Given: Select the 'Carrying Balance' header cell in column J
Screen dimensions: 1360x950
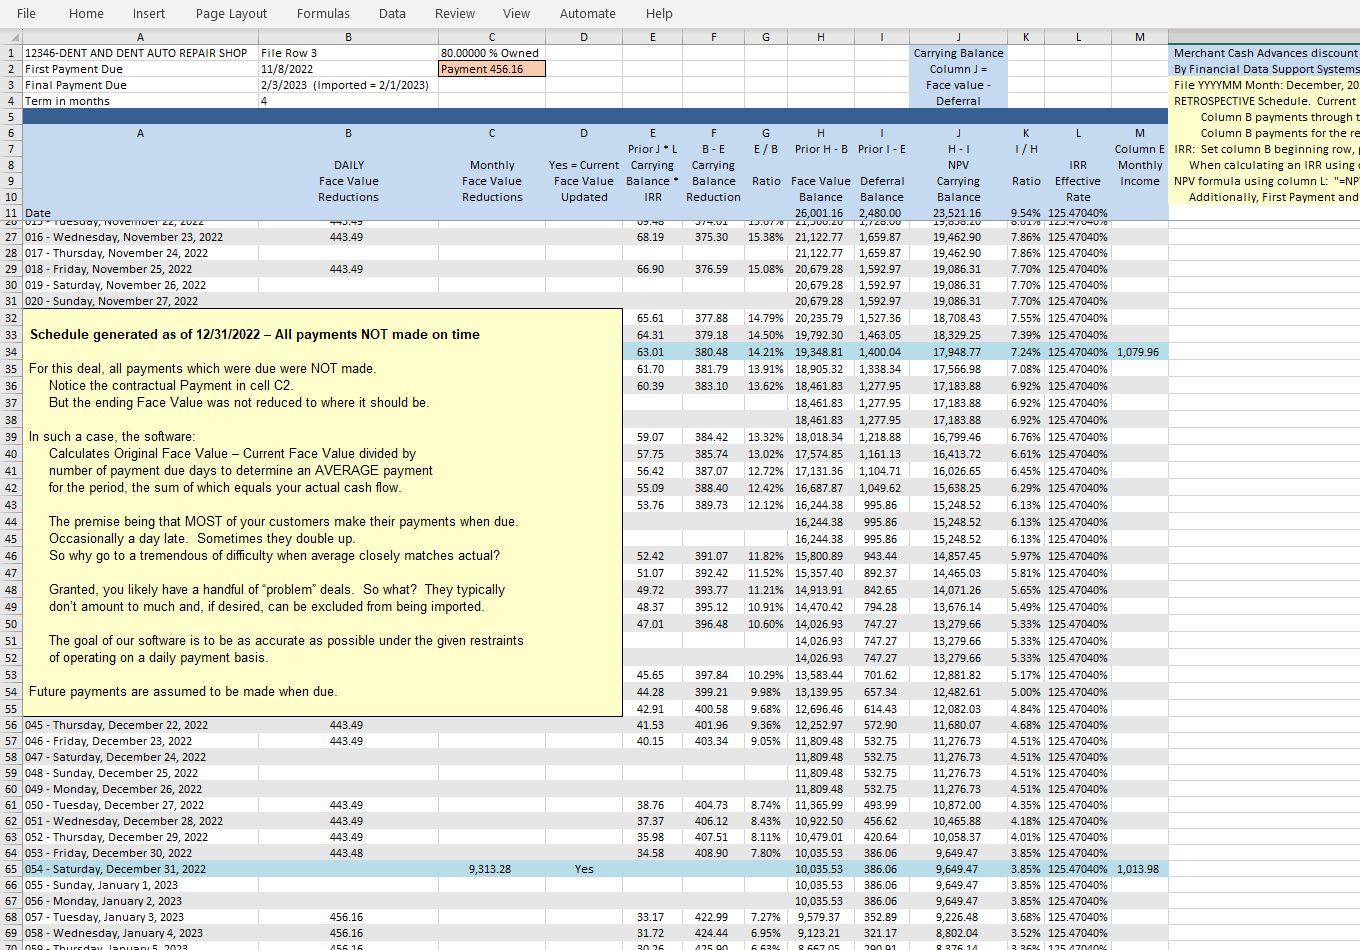Looking at the screenshot, I should pos(958,53).
